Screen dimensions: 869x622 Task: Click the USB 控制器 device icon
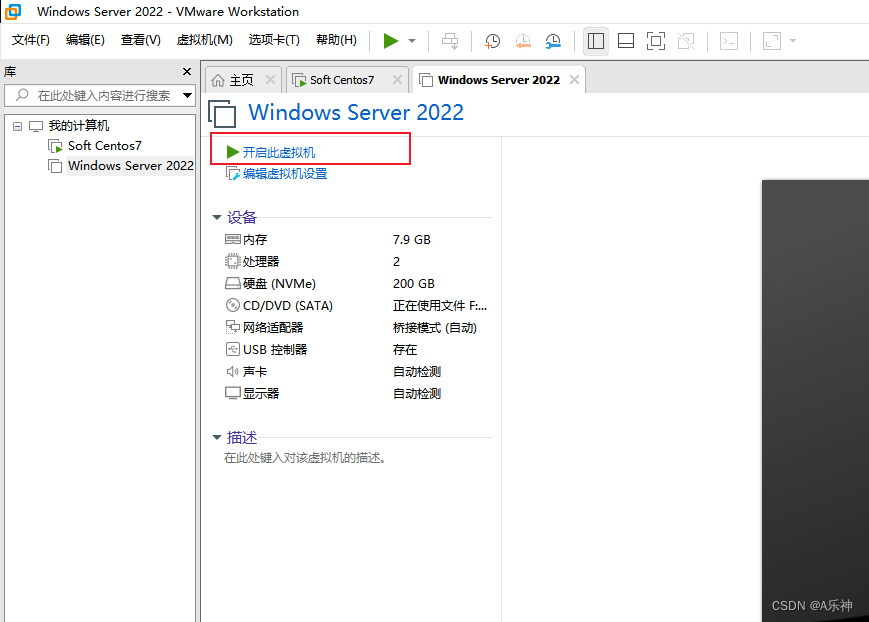coord(233,349)
